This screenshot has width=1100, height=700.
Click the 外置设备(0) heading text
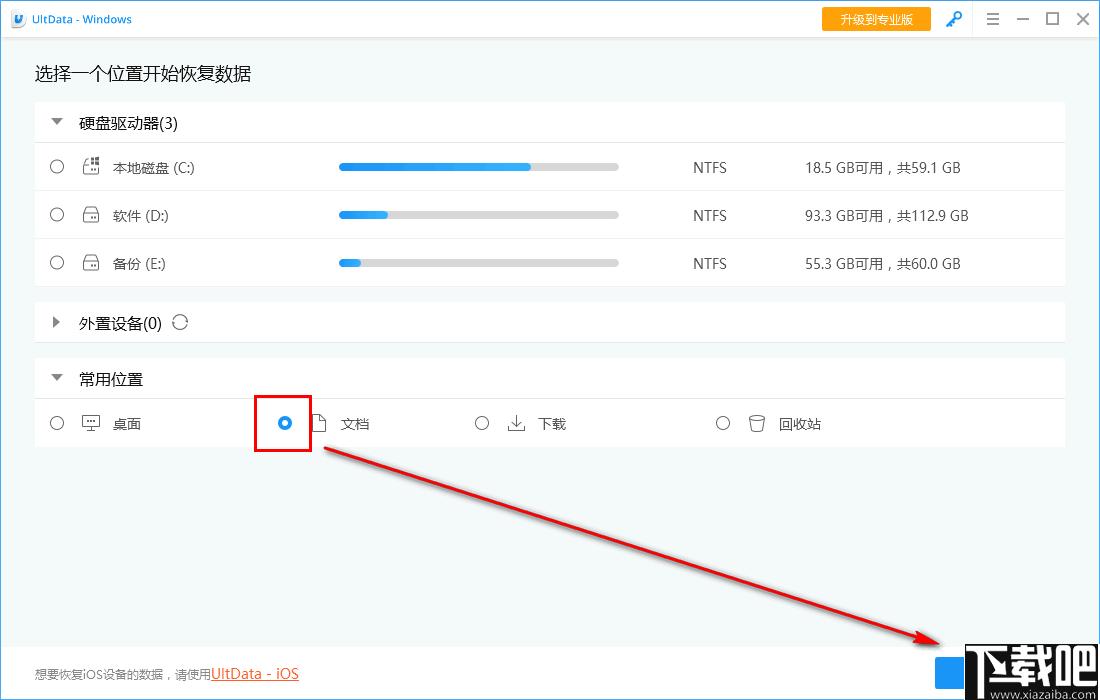point(120,323)
